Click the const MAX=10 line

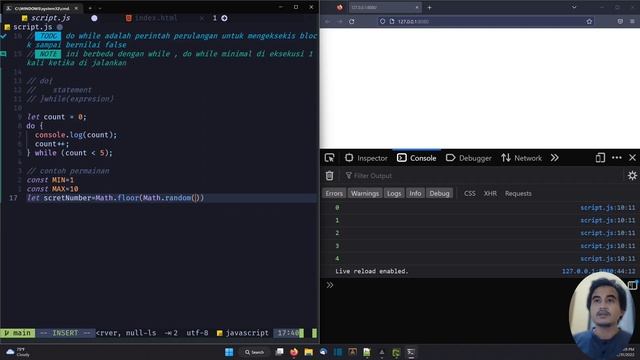52,189
